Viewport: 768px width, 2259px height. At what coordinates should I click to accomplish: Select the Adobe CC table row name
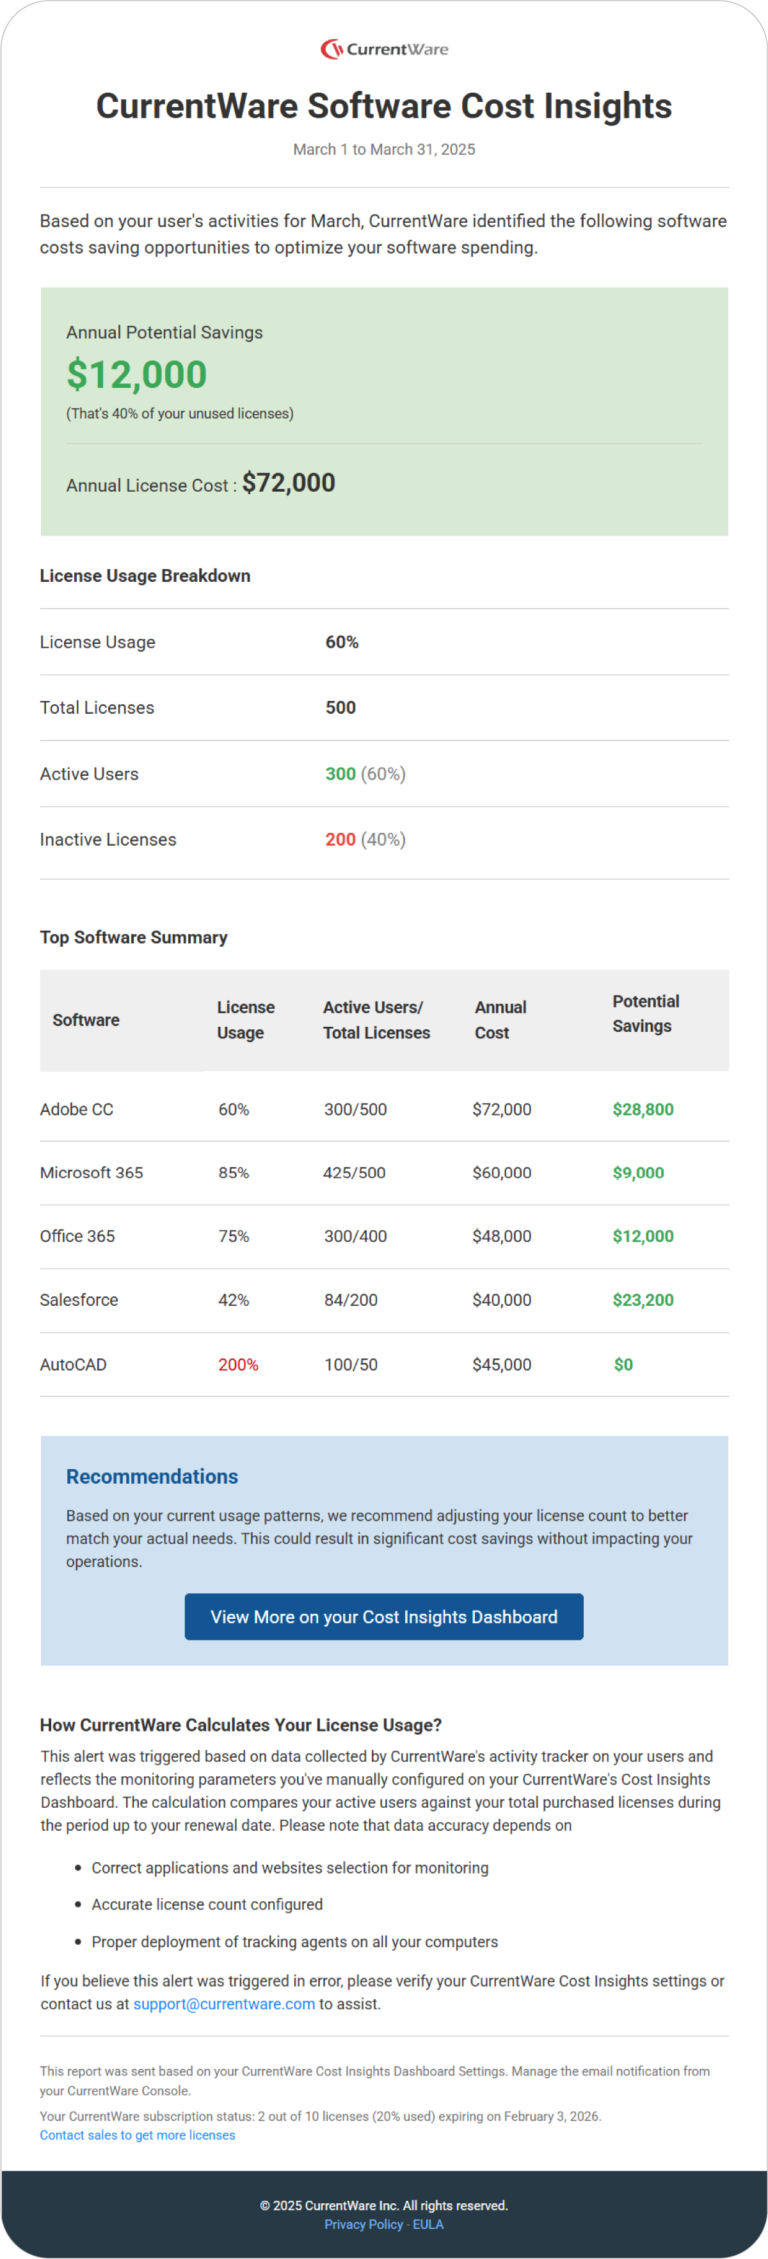[77, 1109]
